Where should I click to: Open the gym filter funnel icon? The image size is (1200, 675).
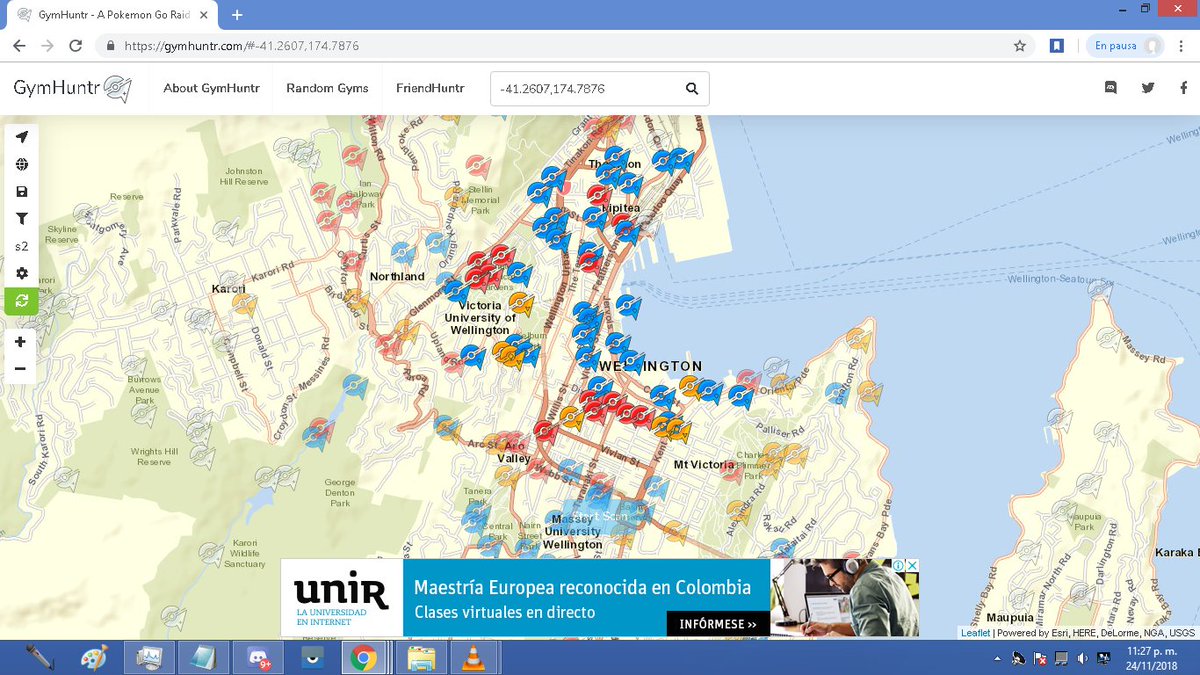click(21, 218)
